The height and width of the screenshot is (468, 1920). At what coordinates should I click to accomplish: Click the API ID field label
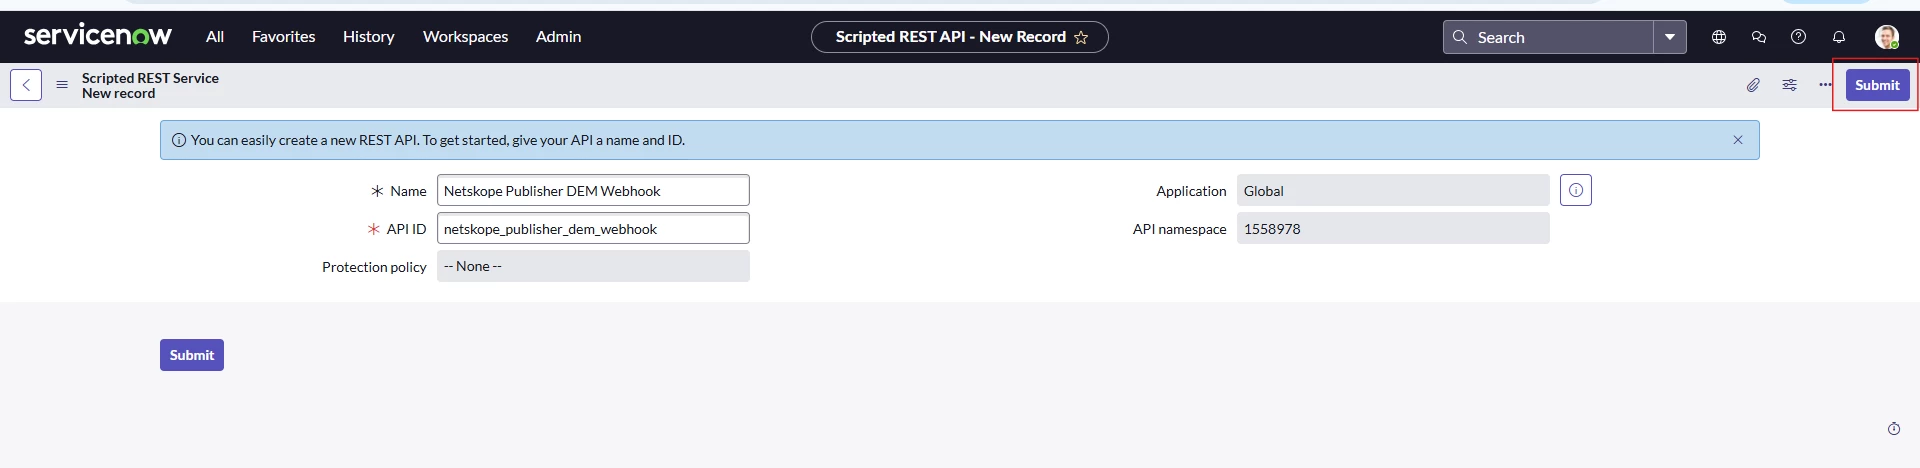[406, 229]
